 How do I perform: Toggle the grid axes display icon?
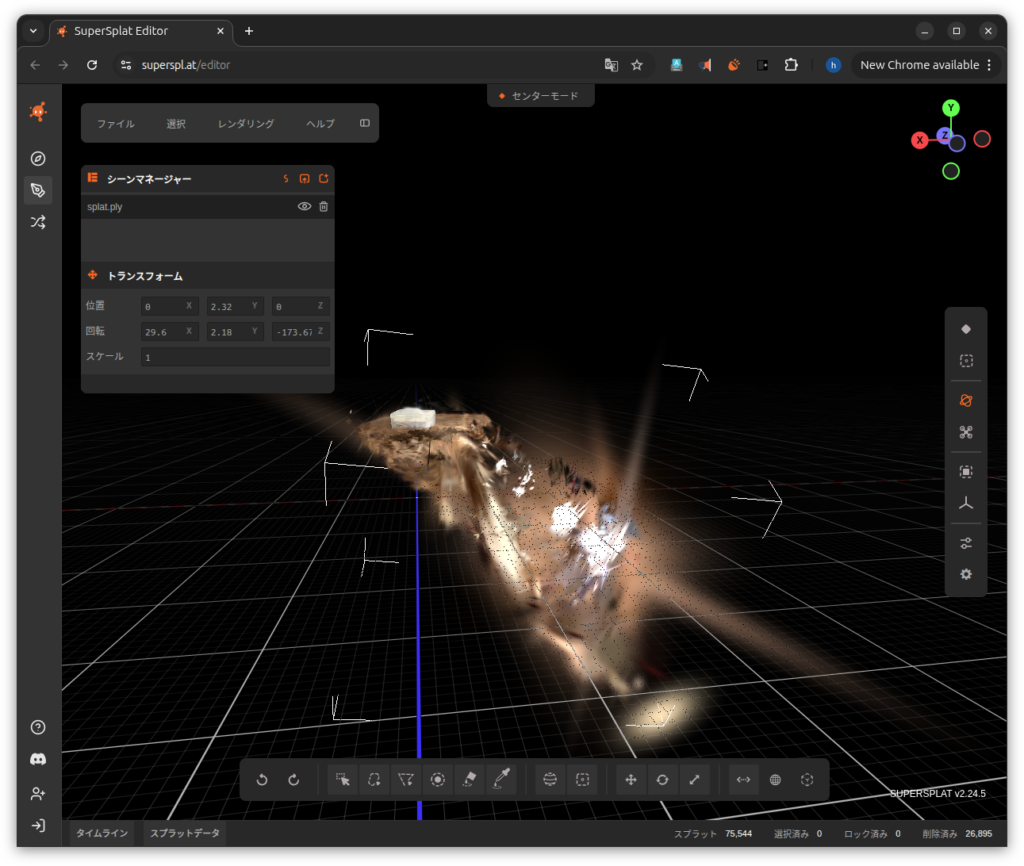966,505
